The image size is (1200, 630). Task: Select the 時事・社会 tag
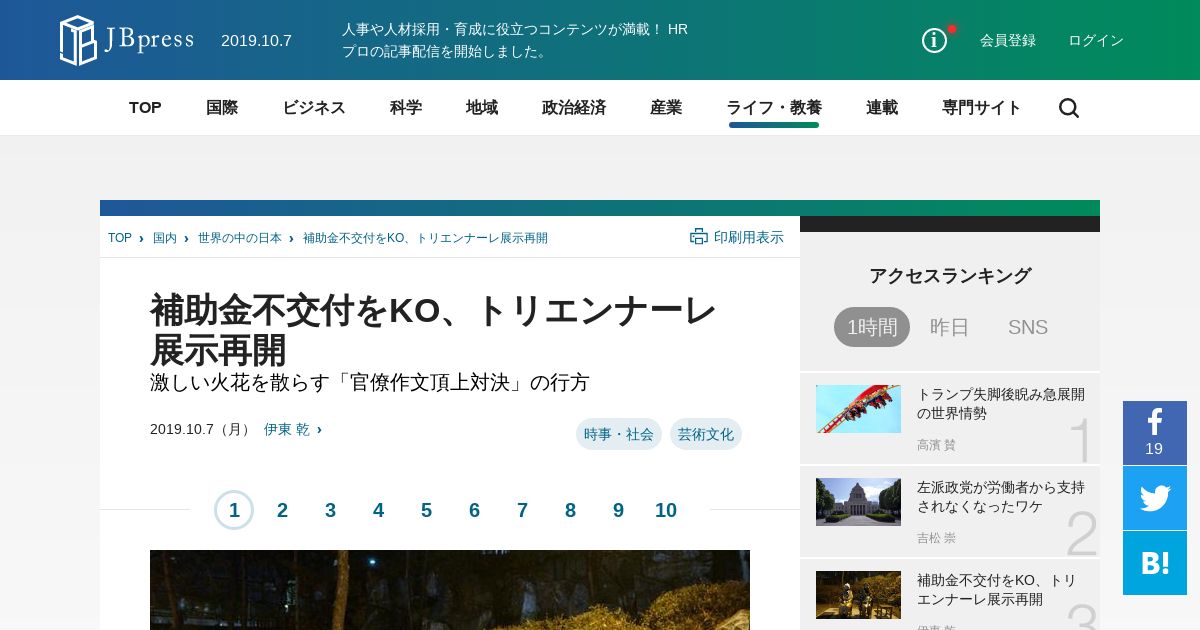(x=619, y=434)
